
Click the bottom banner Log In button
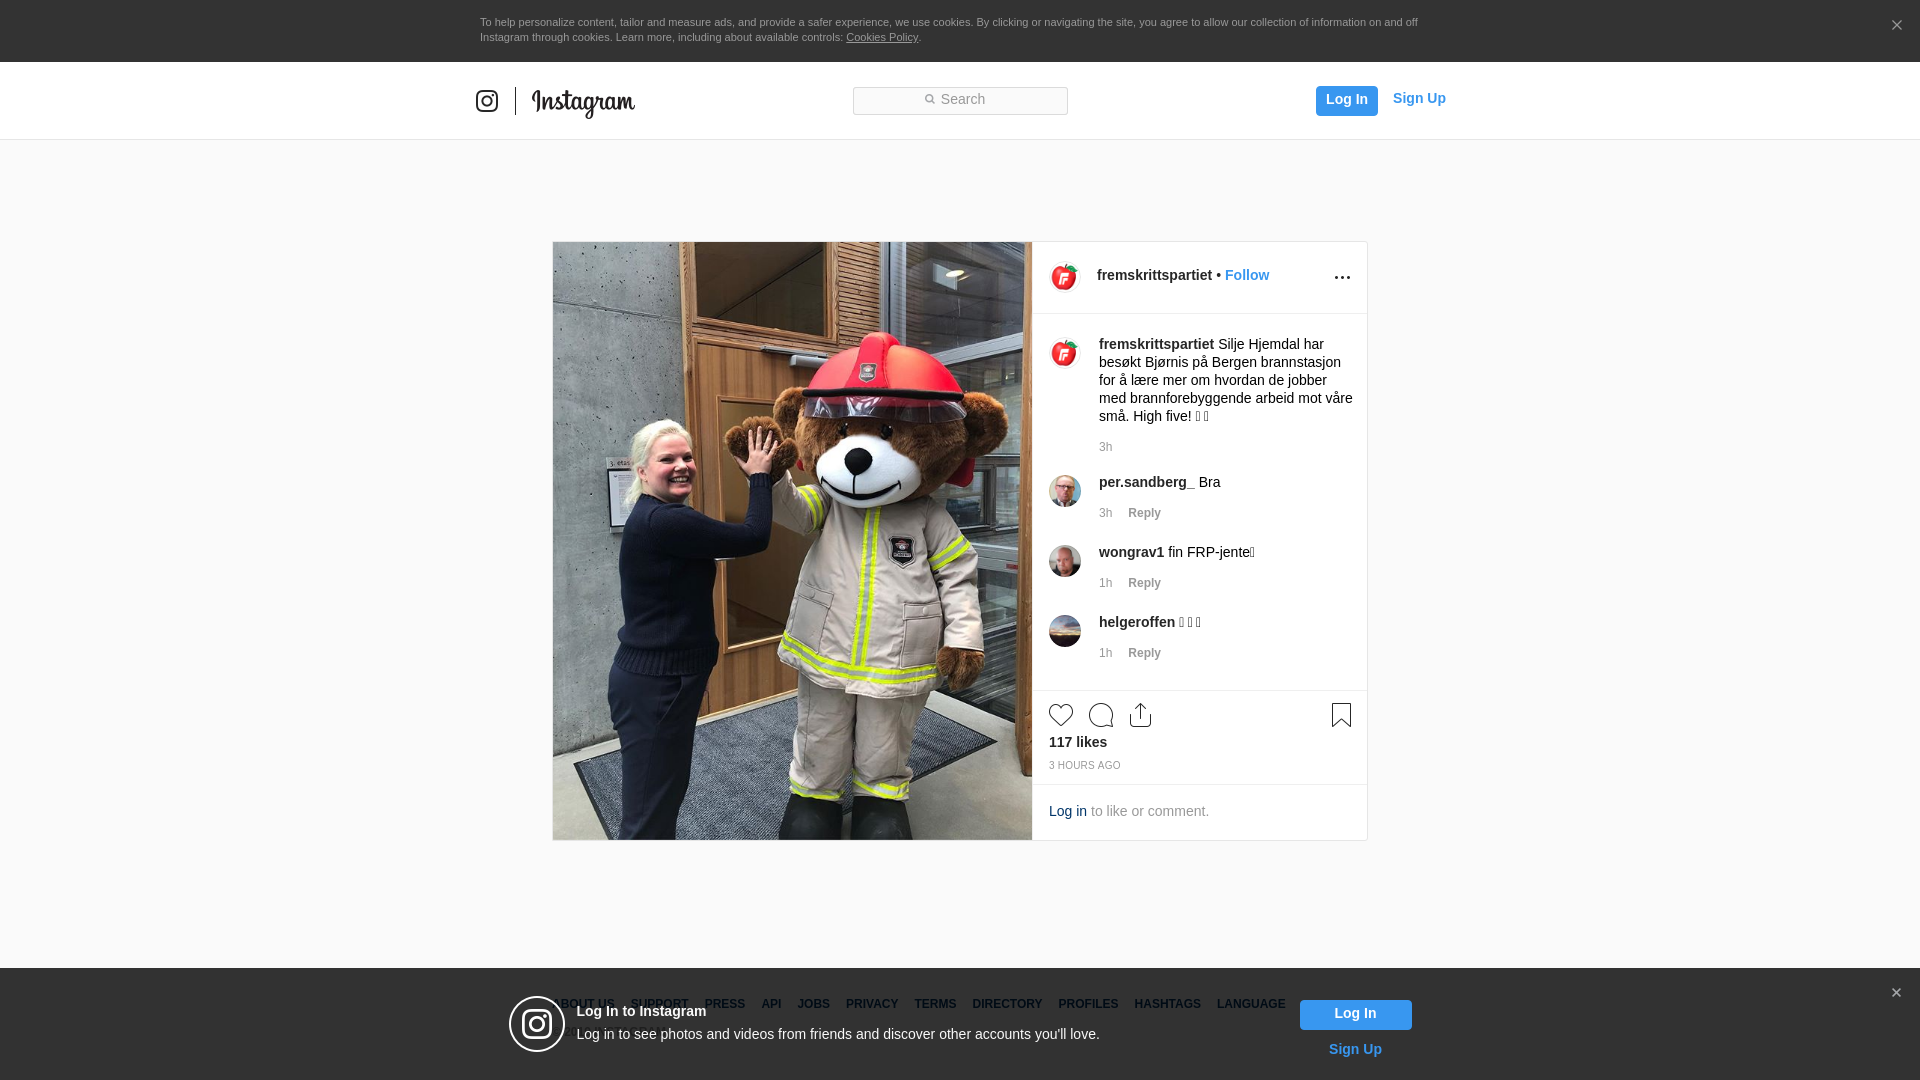tap(1355, 1014)
